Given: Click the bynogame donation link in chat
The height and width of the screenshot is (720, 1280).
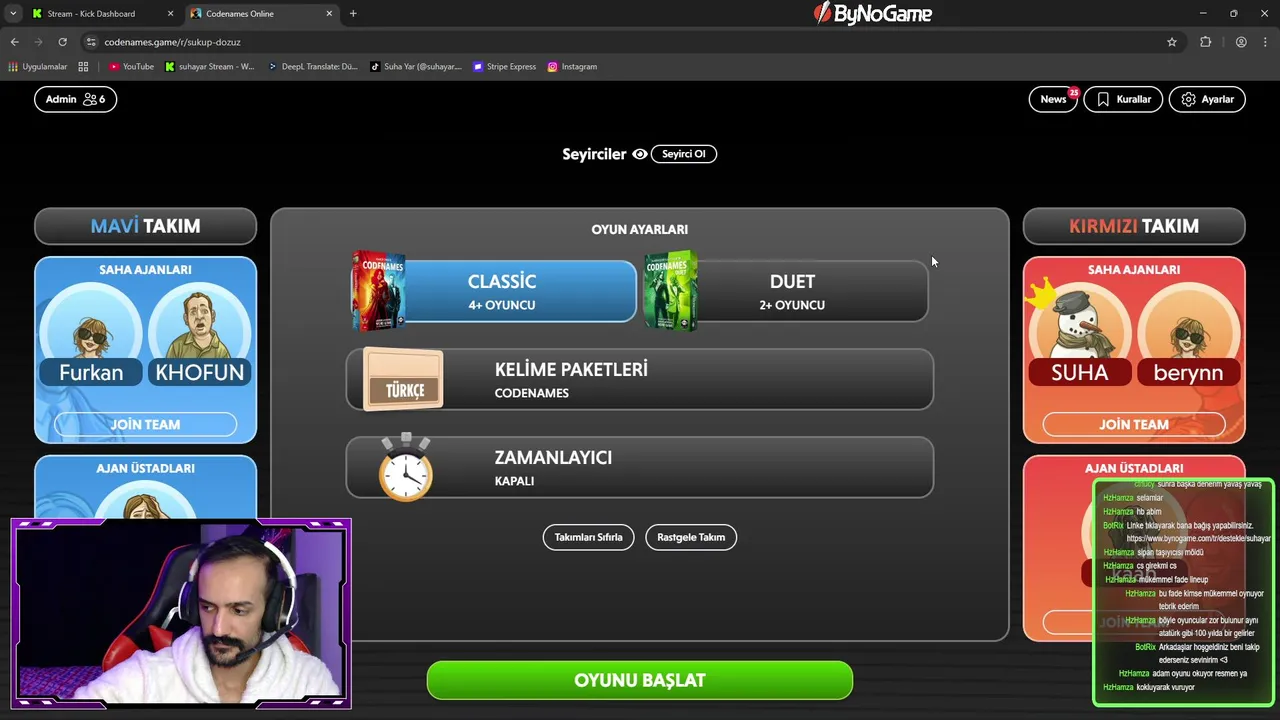Looking at the screenshot, I should click(1199, 538).
